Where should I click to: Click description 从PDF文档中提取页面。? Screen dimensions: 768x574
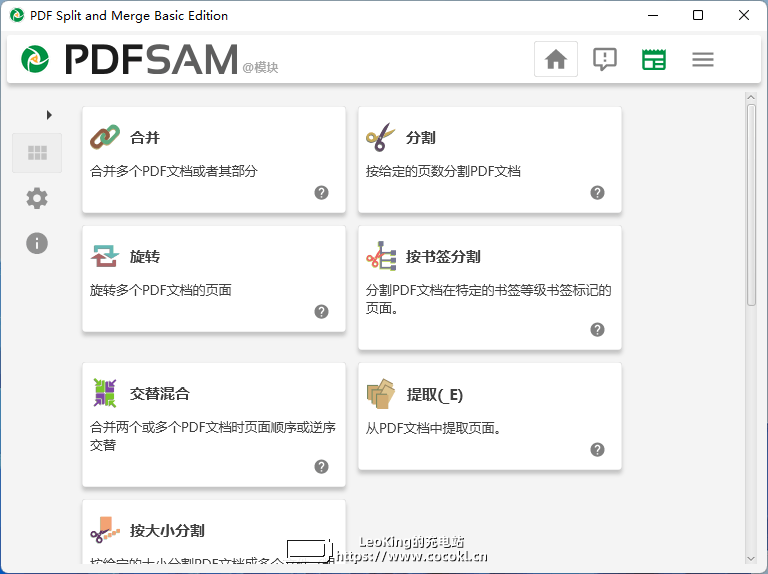pyautogui.click(x=433, y=428)
